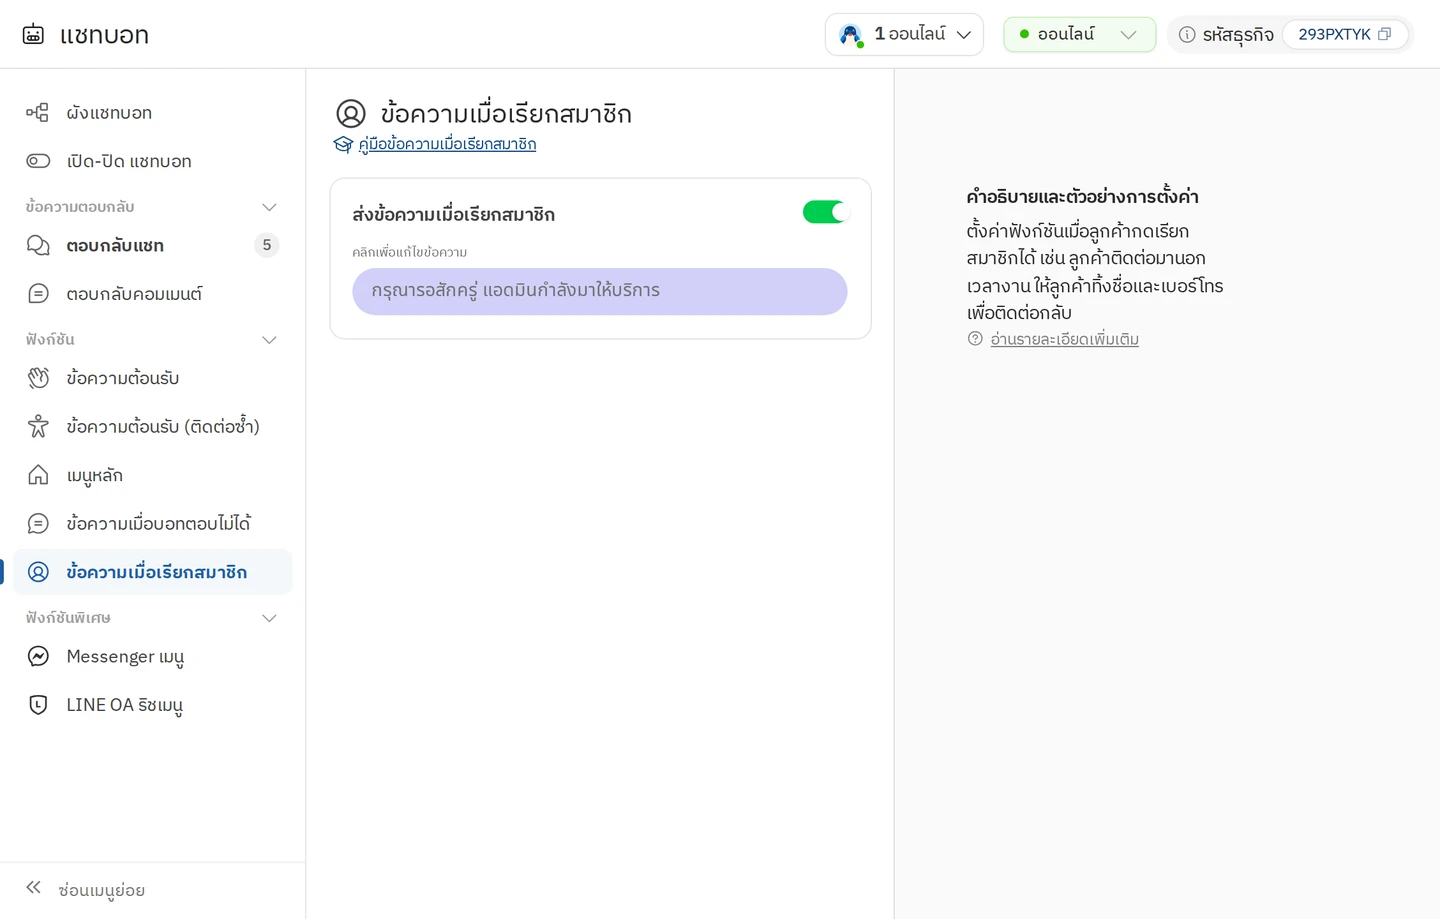Click ซ่อนเมนูย่อย at sidebar bottom
Screen dimensions: 1440x919
[x=101, y=890]
